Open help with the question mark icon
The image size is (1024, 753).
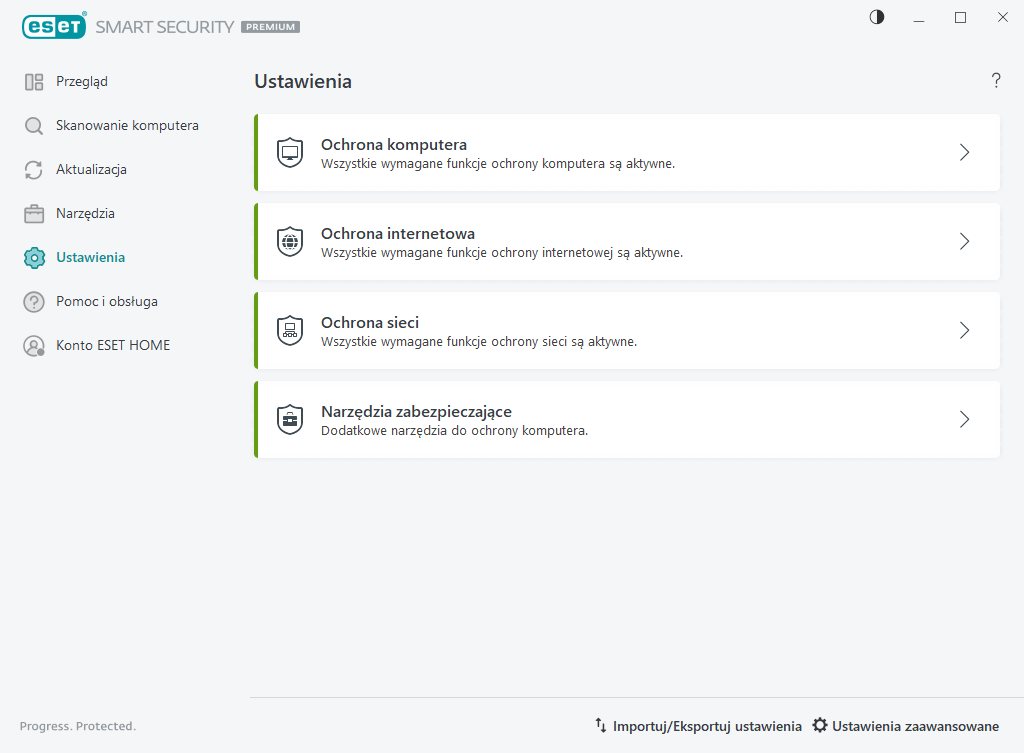[996, 81]
